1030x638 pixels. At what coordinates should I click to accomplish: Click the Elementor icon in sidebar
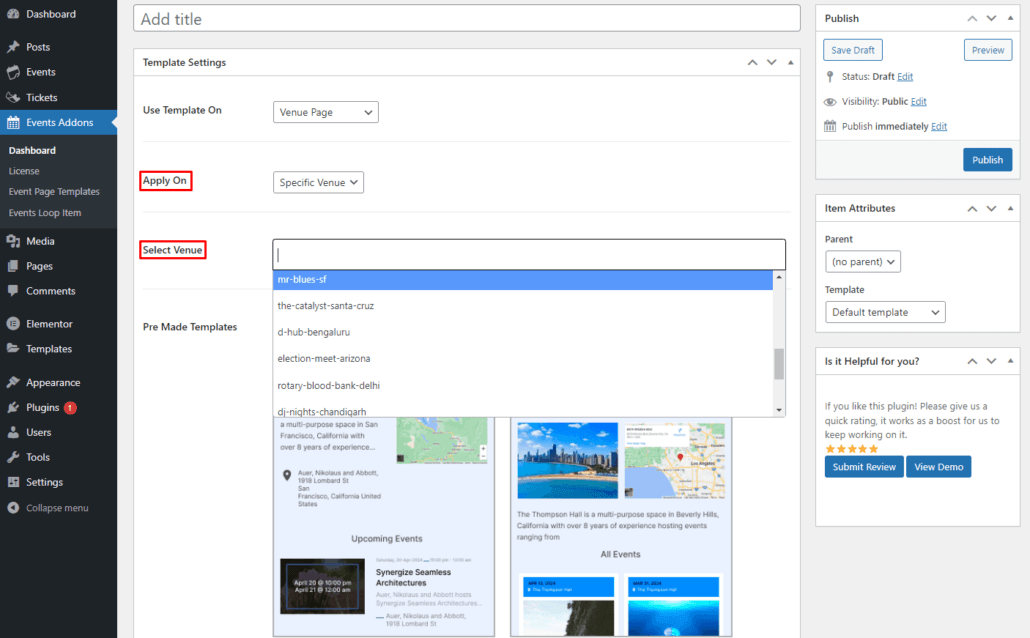13,324
